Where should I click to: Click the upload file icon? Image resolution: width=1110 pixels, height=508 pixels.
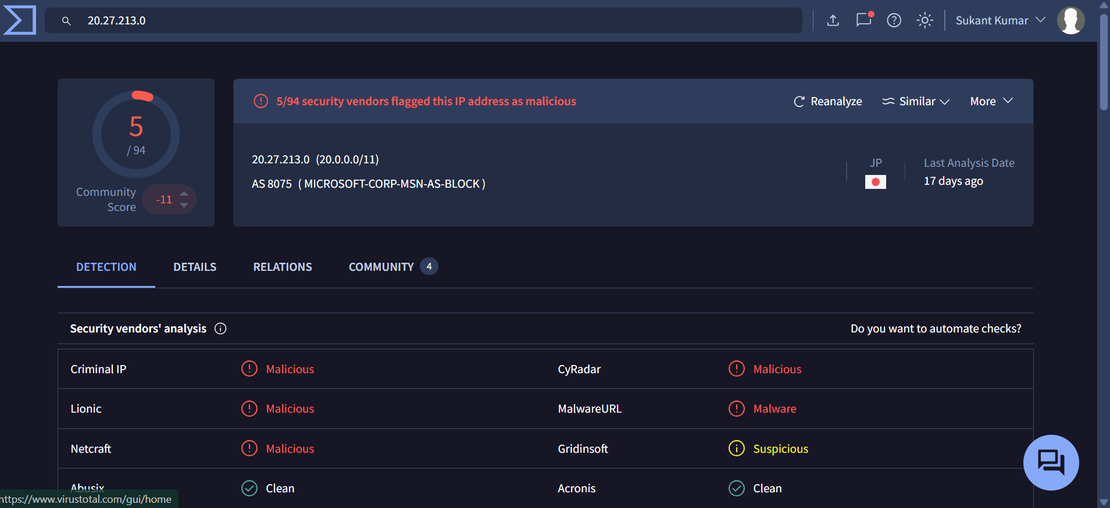tap(832, 20)
